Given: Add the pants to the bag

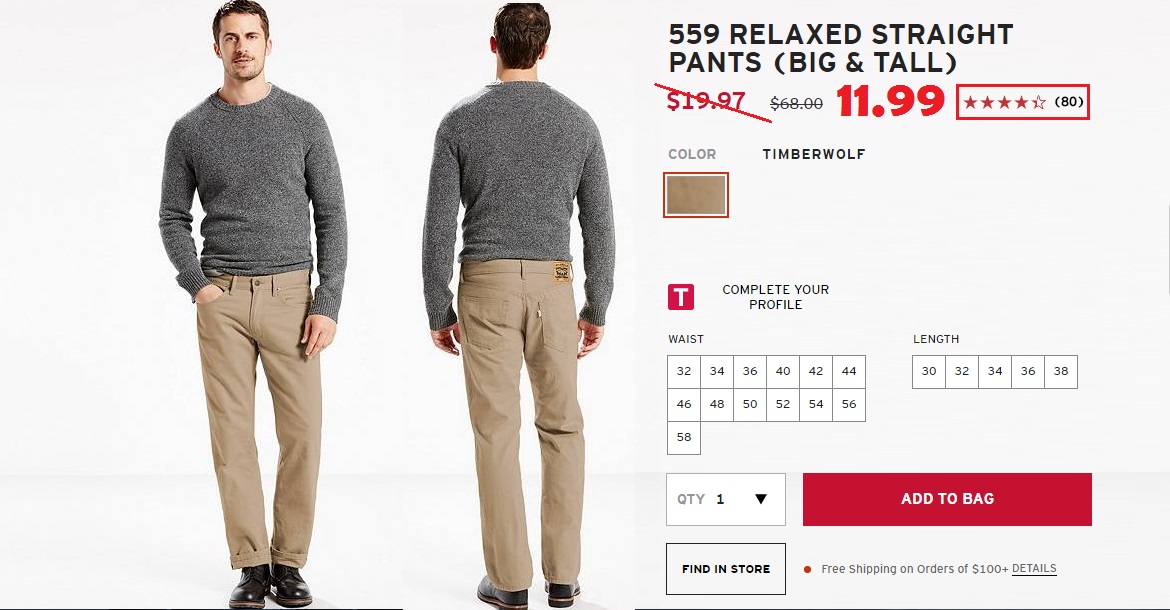Looking at the screenshot, I should (948, 499).
